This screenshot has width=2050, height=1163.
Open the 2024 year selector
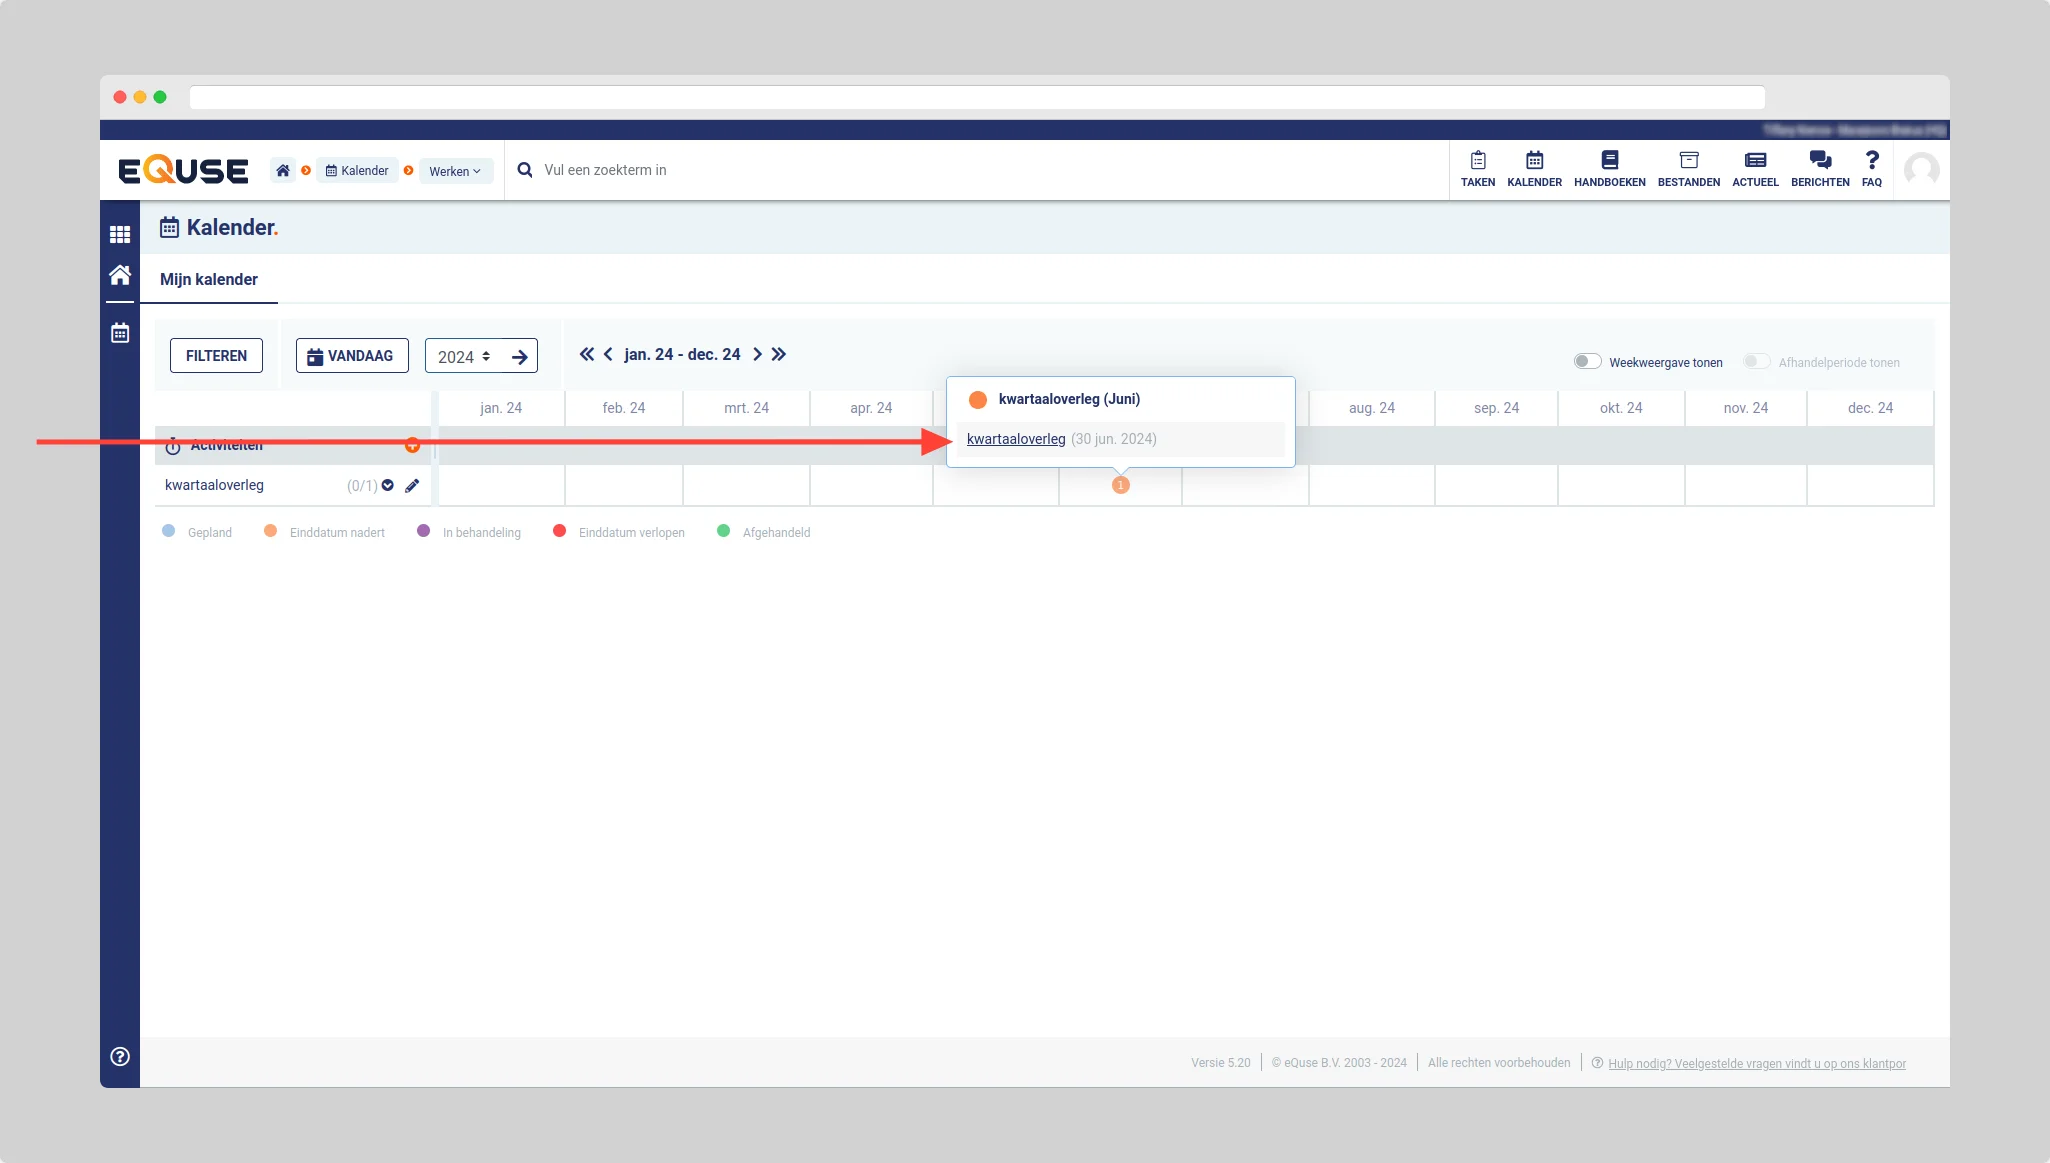click(x=465, y=357)
